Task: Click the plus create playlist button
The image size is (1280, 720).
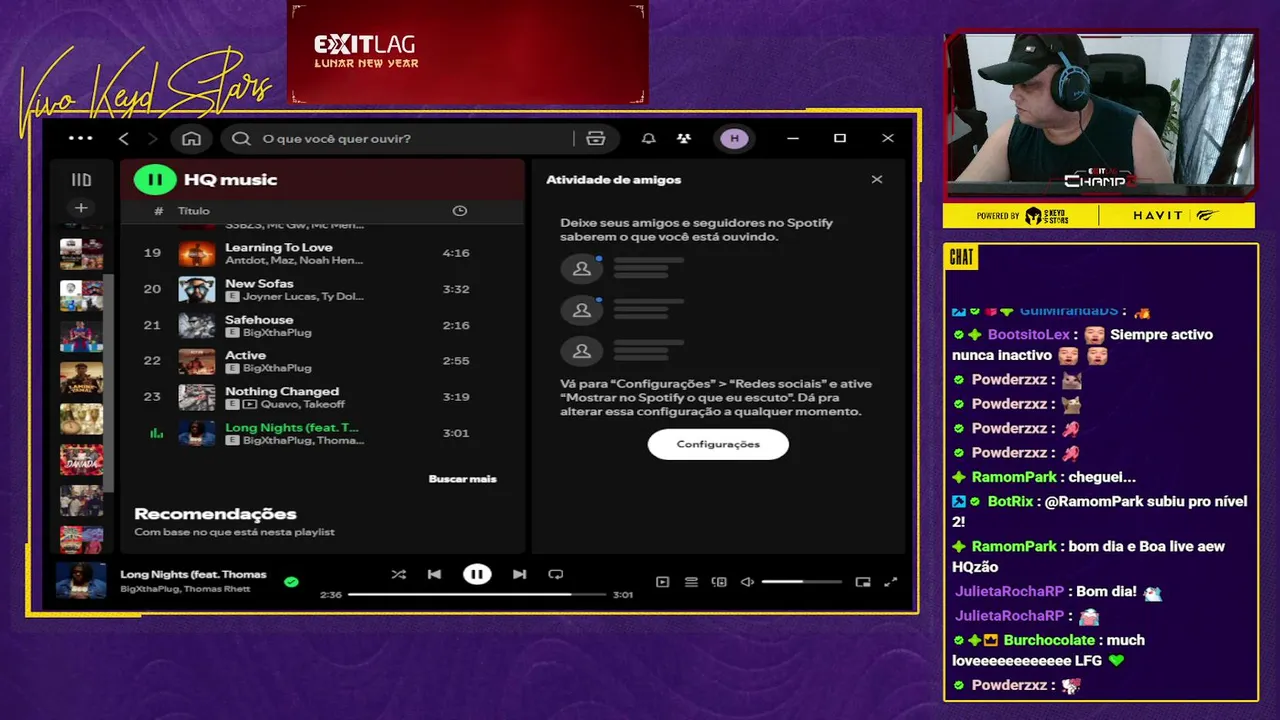Action: pyautogui.click(x=81, y=208)
